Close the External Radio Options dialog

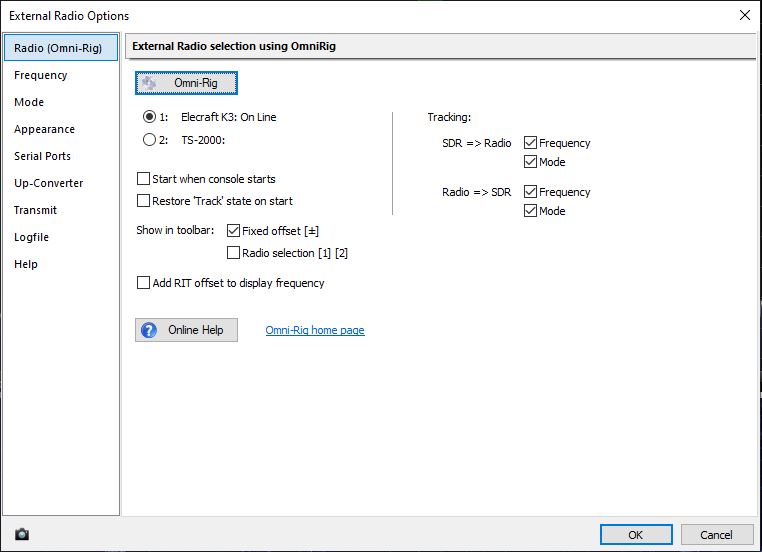point(744,15)
